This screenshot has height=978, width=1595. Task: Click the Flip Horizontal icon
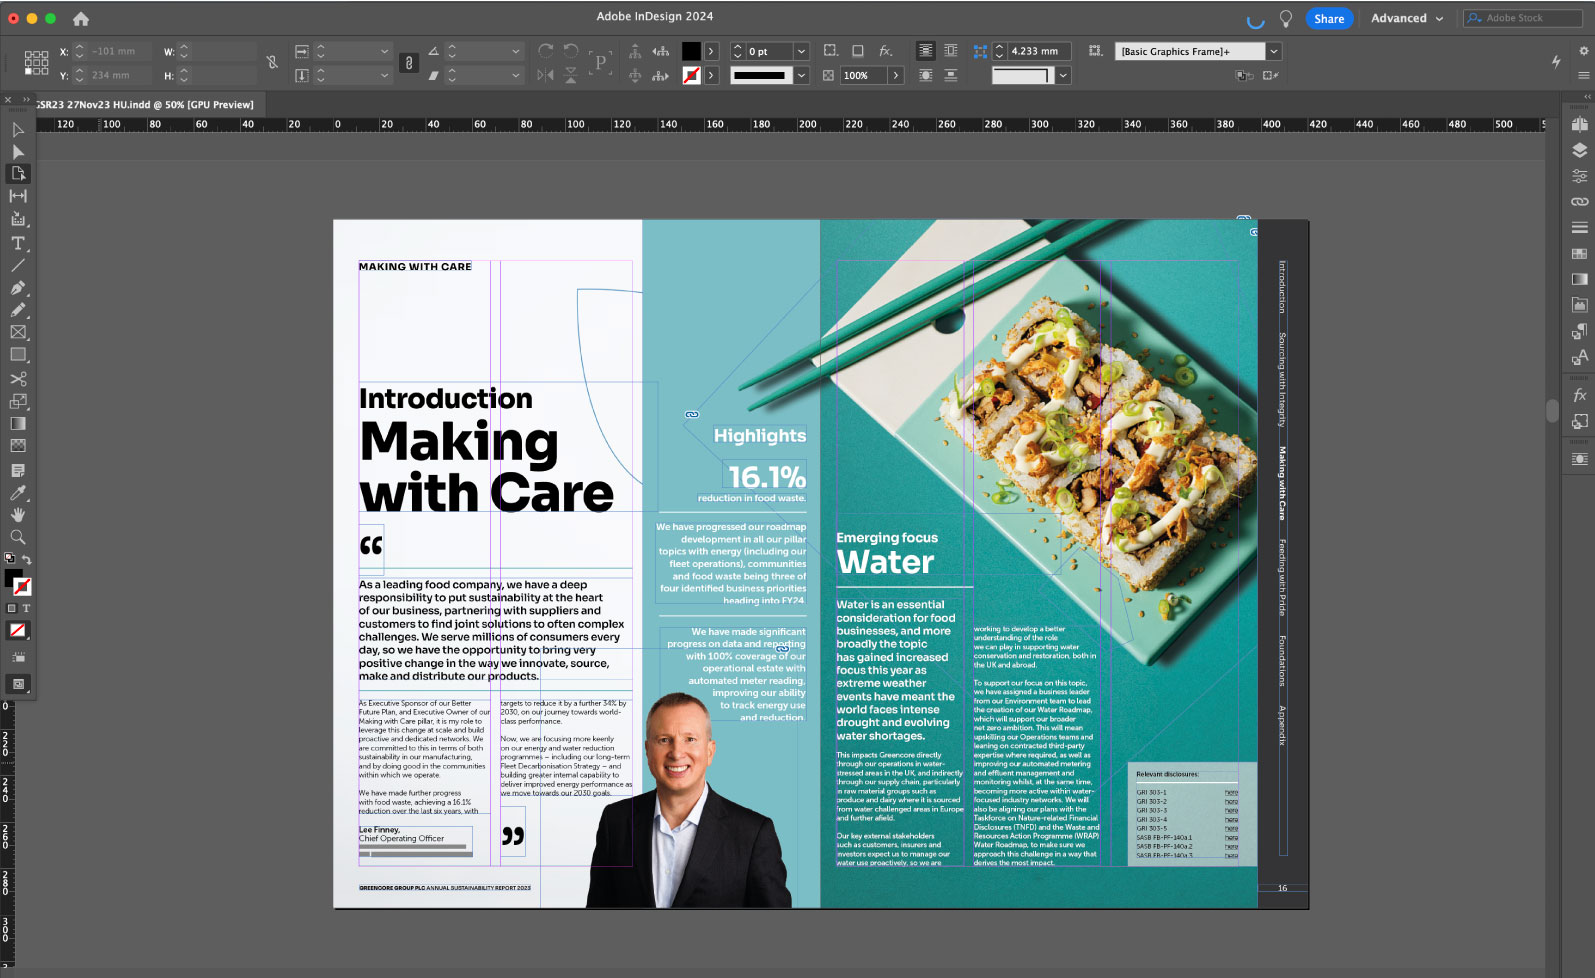pos(545,75)
